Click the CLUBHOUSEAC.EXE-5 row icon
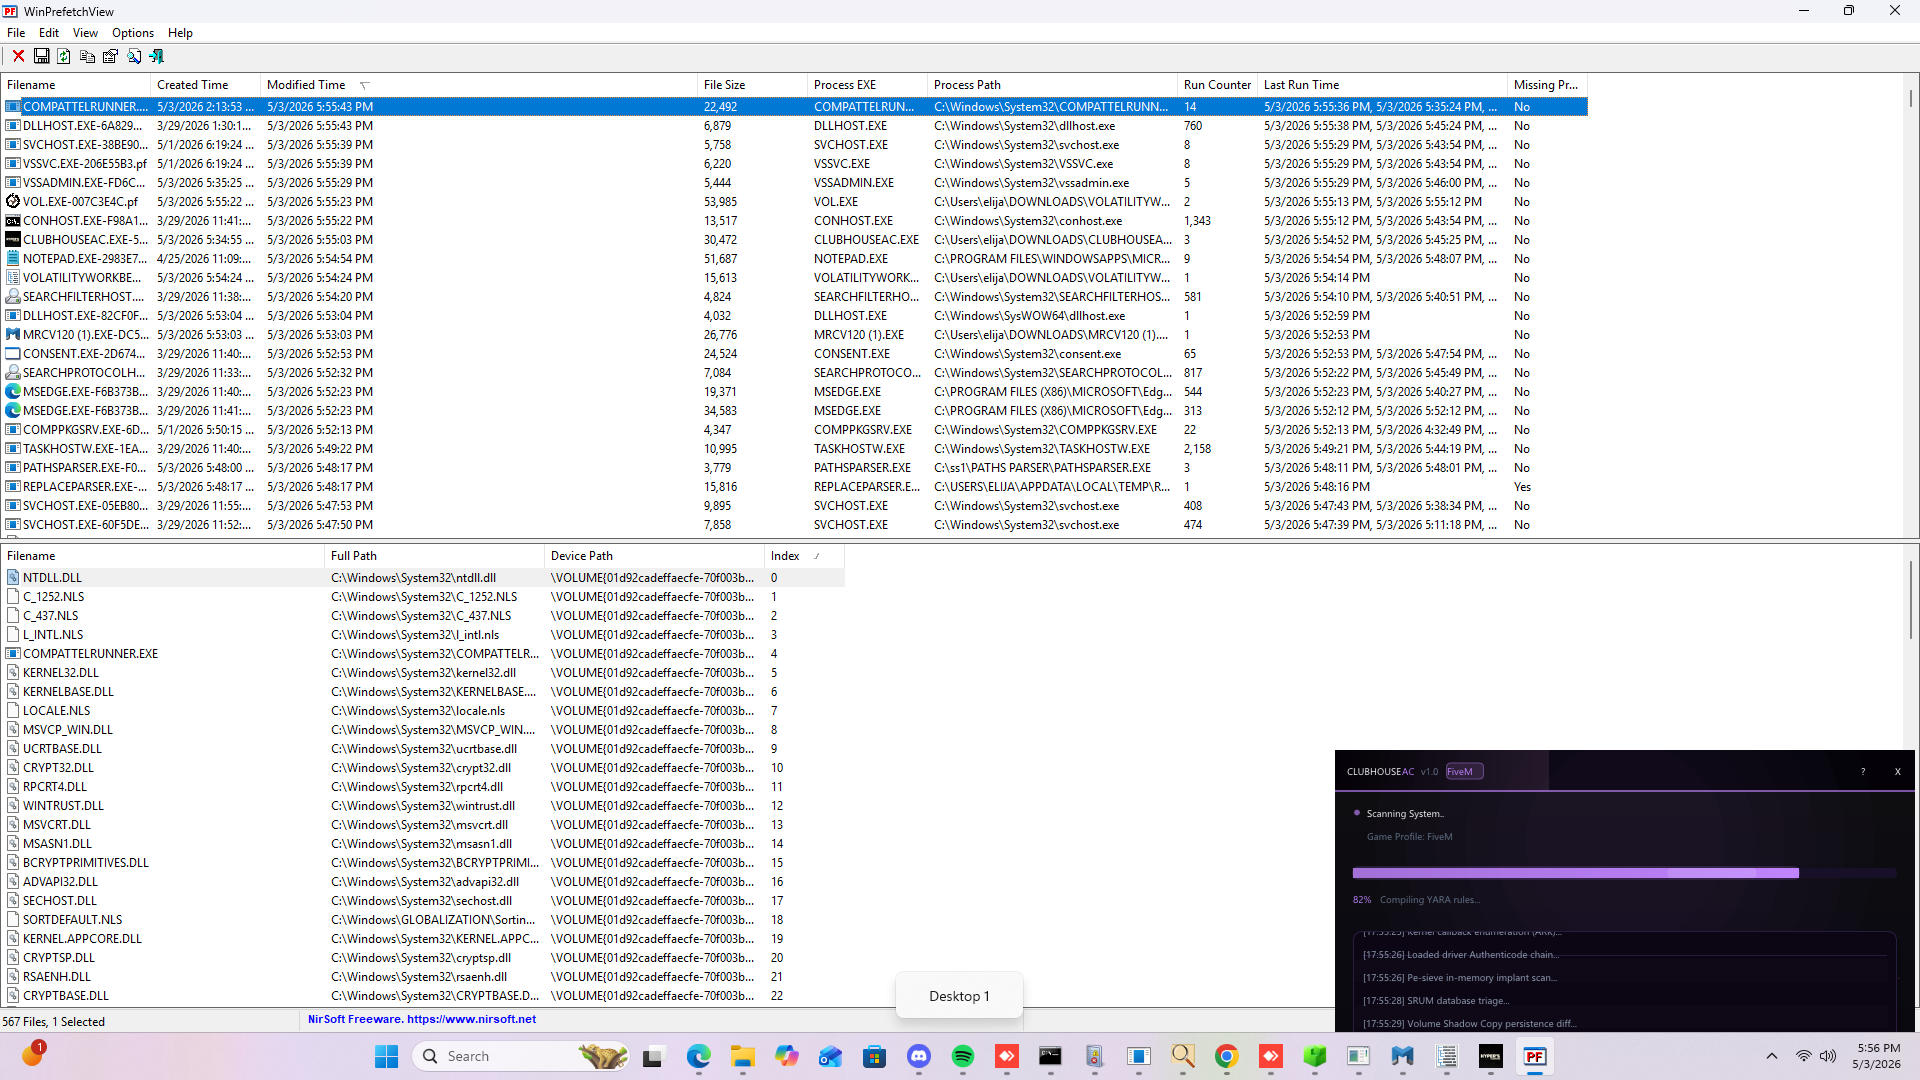The image size is (1920, 1080). click(x=13, y=239)
